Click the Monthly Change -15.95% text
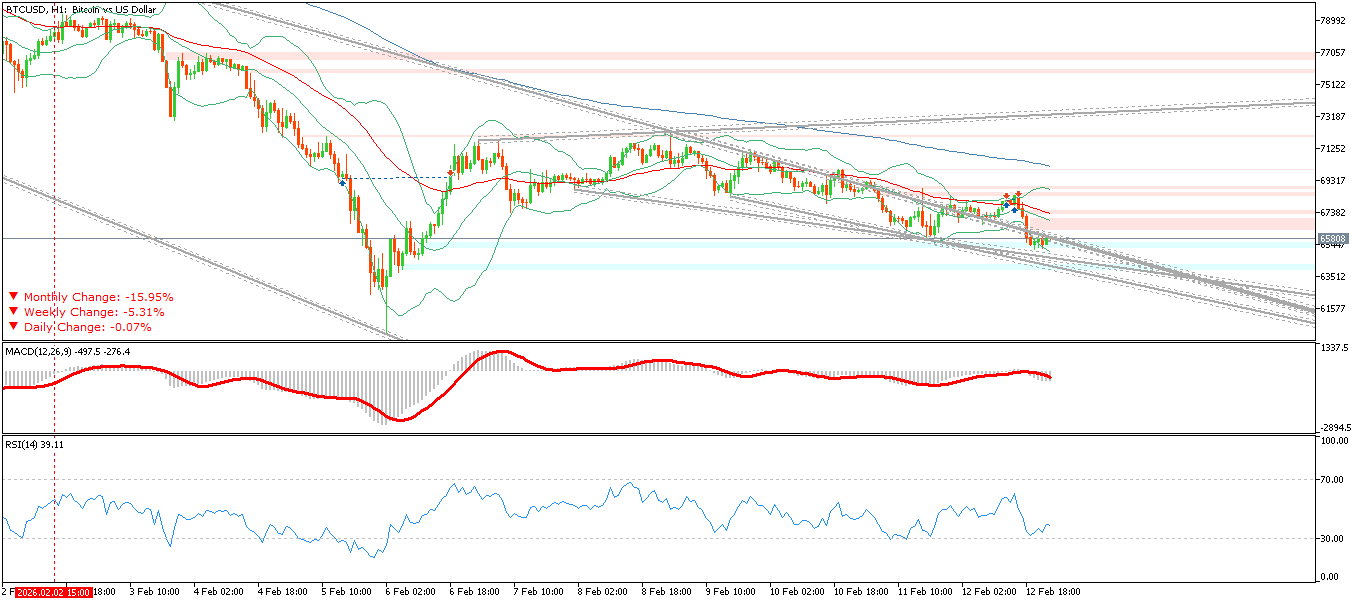 pos(98,297)
